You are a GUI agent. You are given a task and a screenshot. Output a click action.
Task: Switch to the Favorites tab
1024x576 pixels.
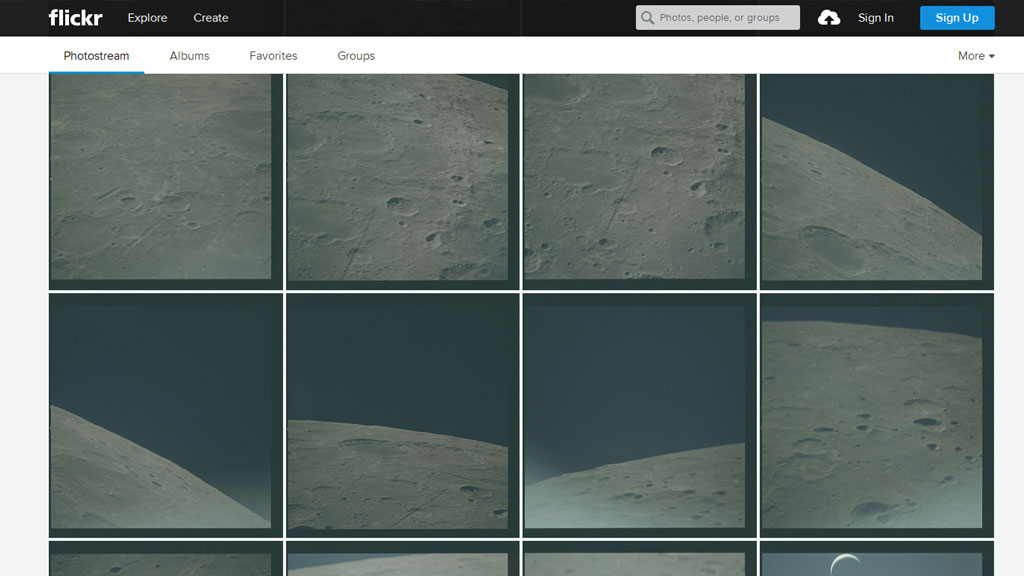point(273,56)
